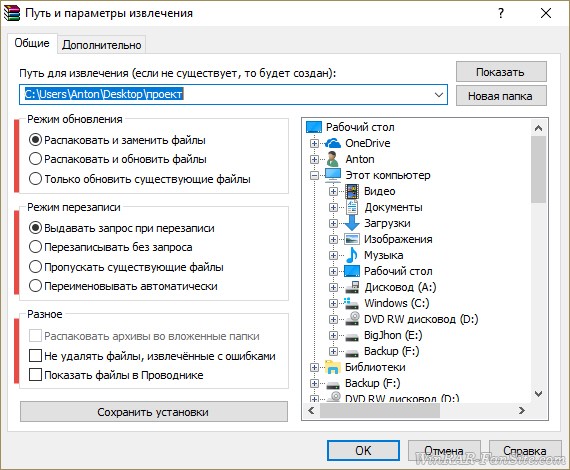570x470 pixels.
Task: Click the tree scroll-right arrow
Action: (x=522, y=411)
